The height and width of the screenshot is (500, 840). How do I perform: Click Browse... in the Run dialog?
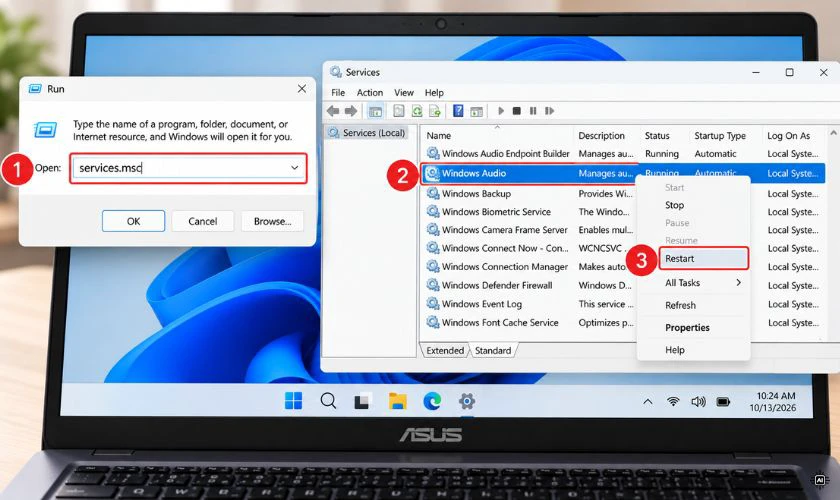[x=272, y=221]
